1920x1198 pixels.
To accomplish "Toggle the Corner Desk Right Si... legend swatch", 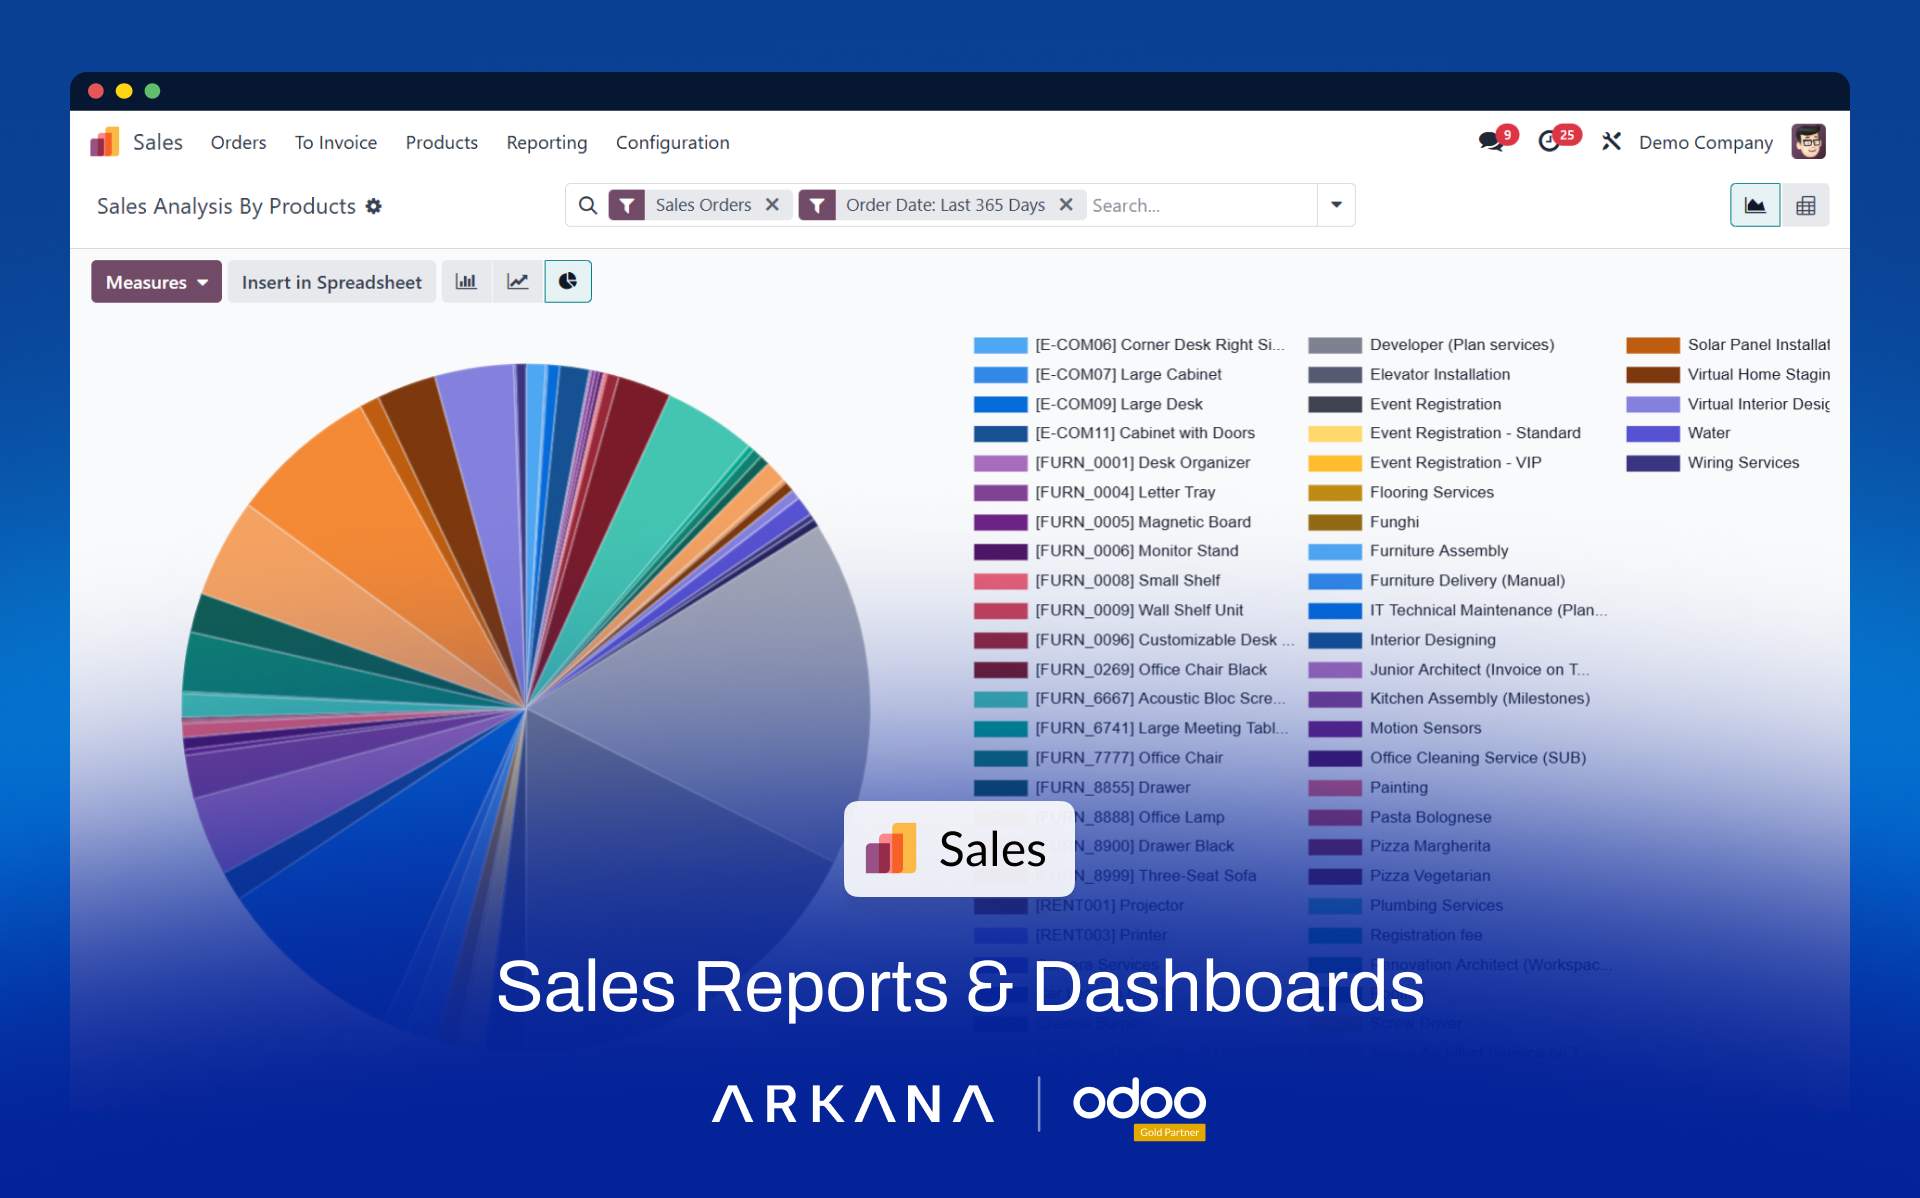I will click(x=1000, y=345).
